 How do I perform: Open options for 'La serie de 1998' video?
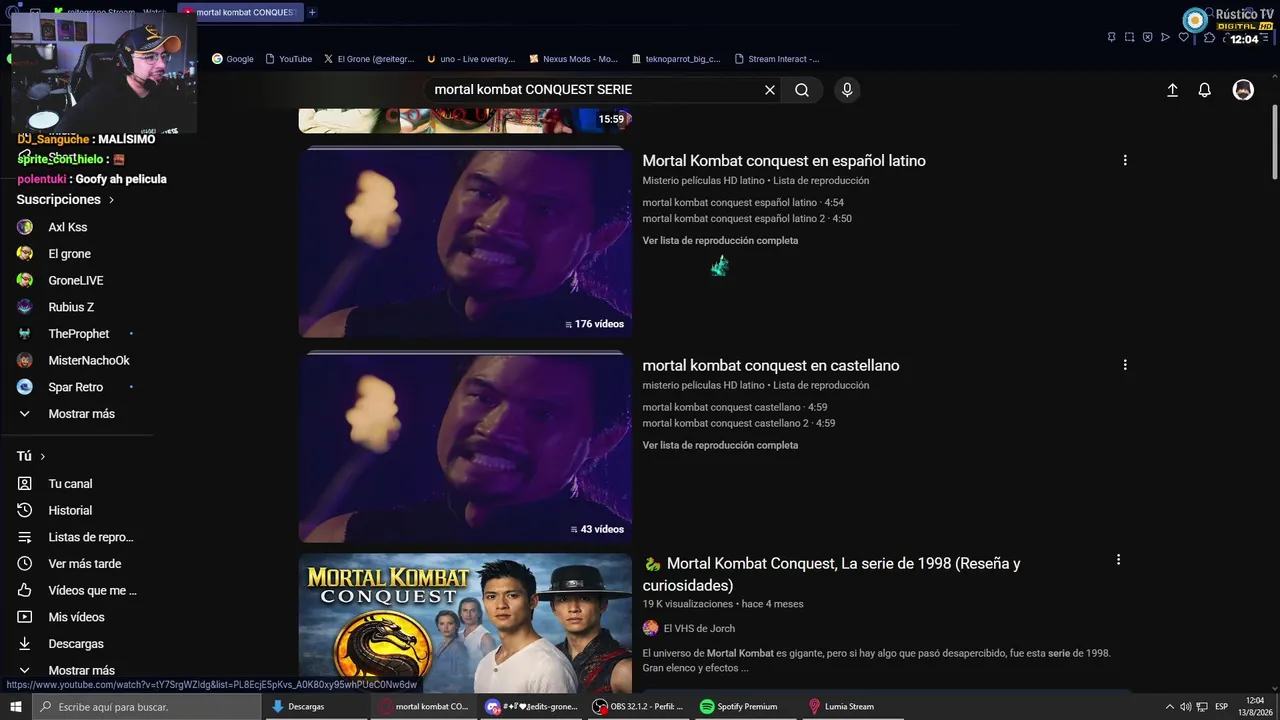pos(1118,560)
